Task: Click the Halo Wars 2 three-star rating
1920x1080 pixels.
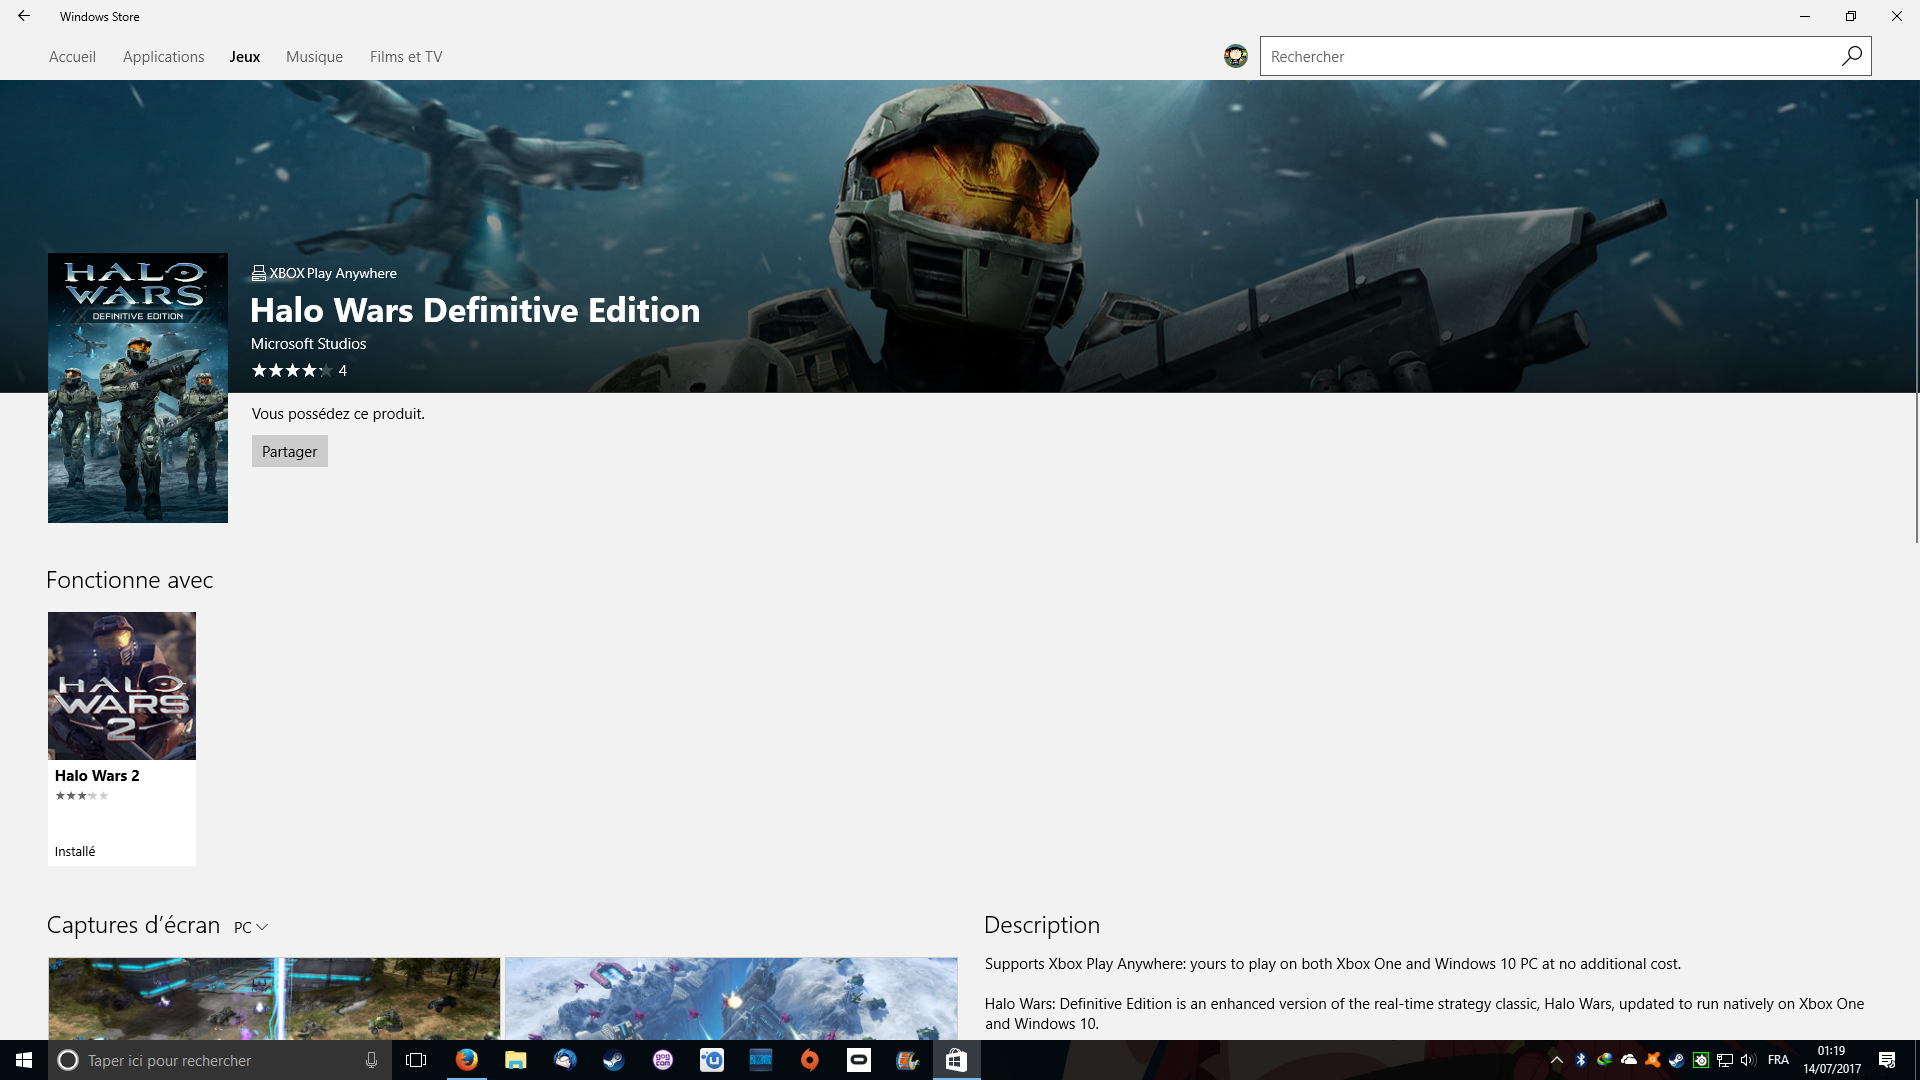Action: point(82,796)
